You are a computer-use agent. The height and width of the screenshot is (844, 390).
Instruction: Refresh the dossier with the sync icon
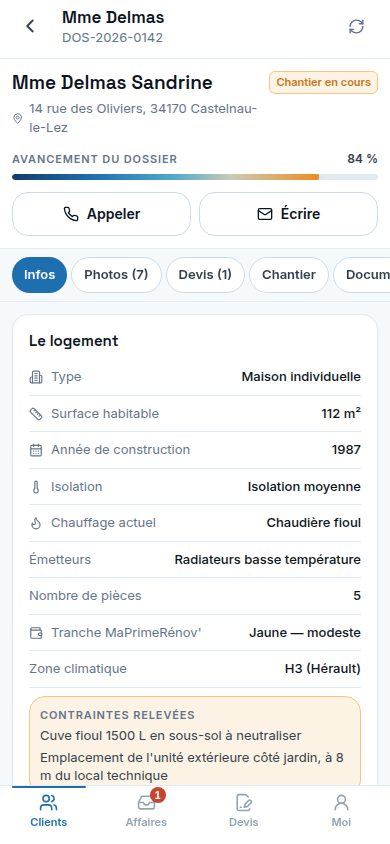click(356, 26)
